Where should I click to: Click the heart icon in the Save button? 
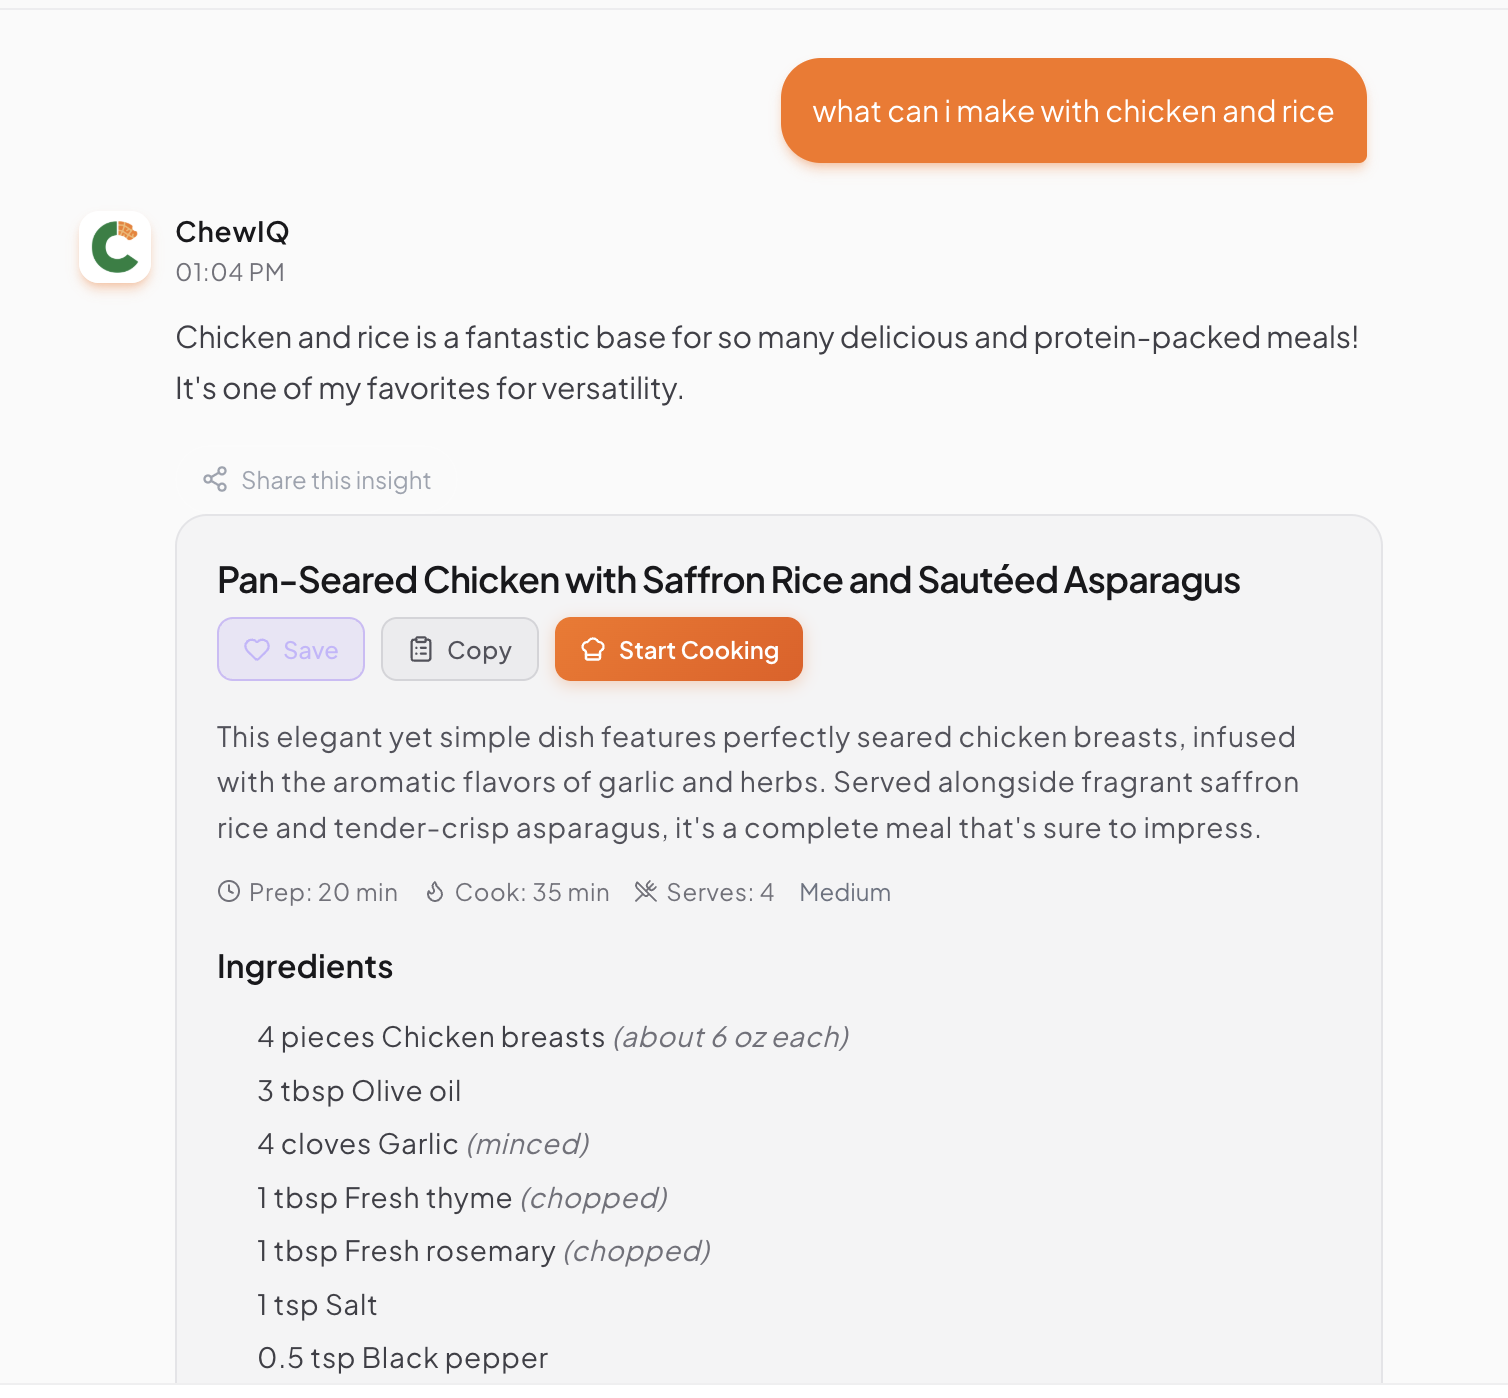pos(257,650)
